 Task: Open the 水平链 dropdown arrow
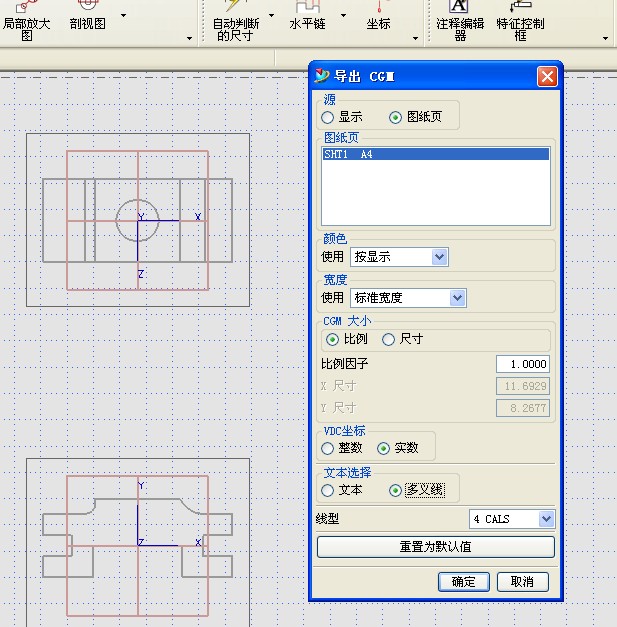point(343,16)
